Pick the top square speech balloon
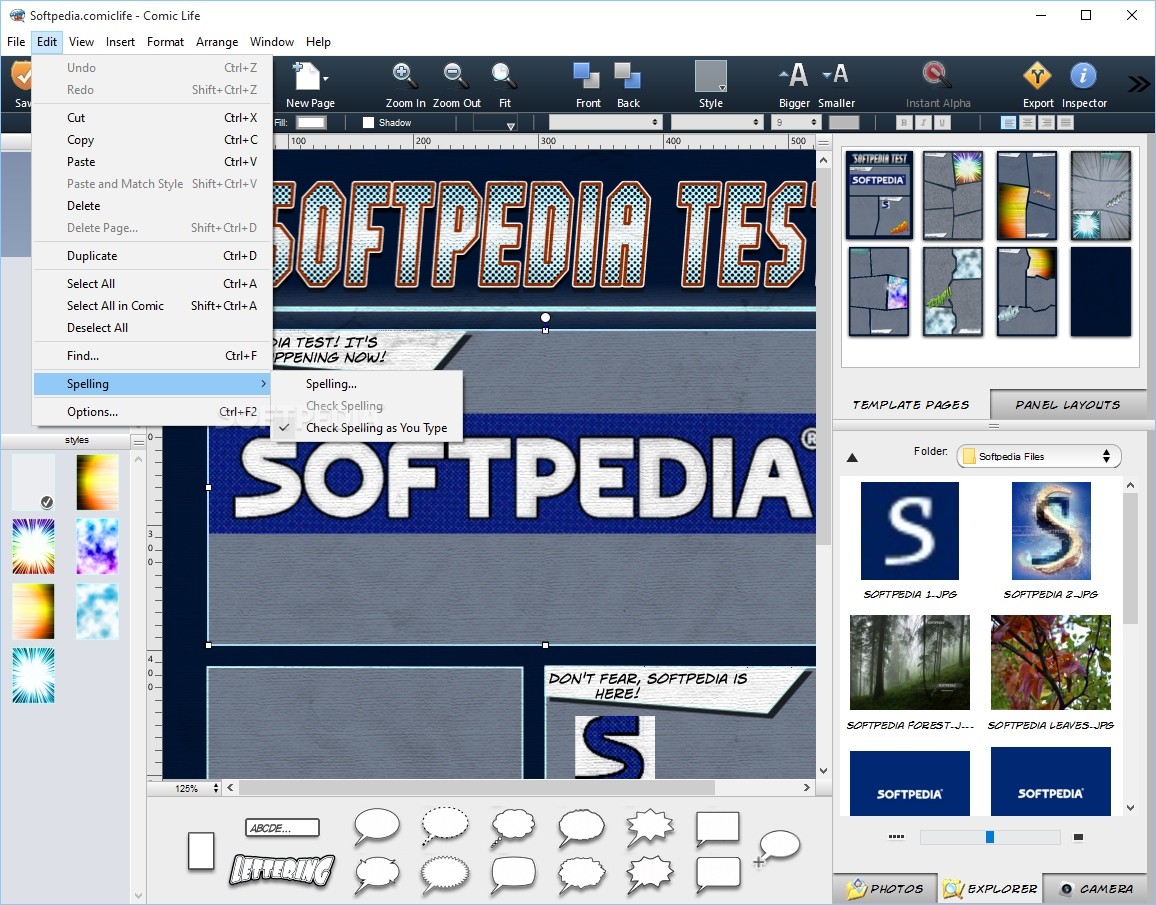The height and width of the screenshot is (905, 1156). tap(717, 828)
